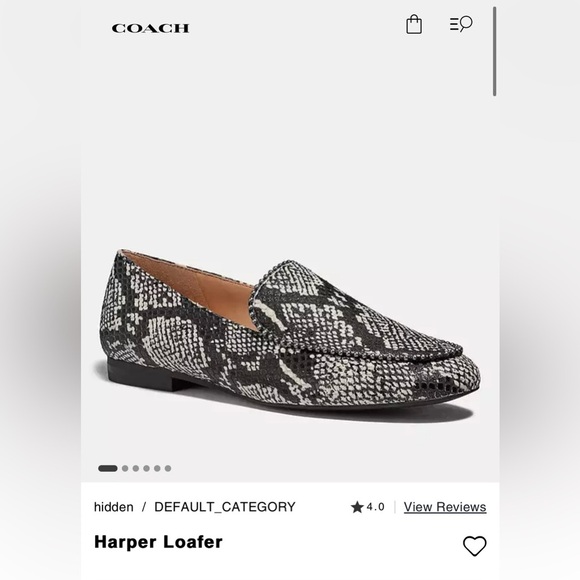580x580 pixels.
Task: Select the last carousel dot
Action: click(168, 468)
